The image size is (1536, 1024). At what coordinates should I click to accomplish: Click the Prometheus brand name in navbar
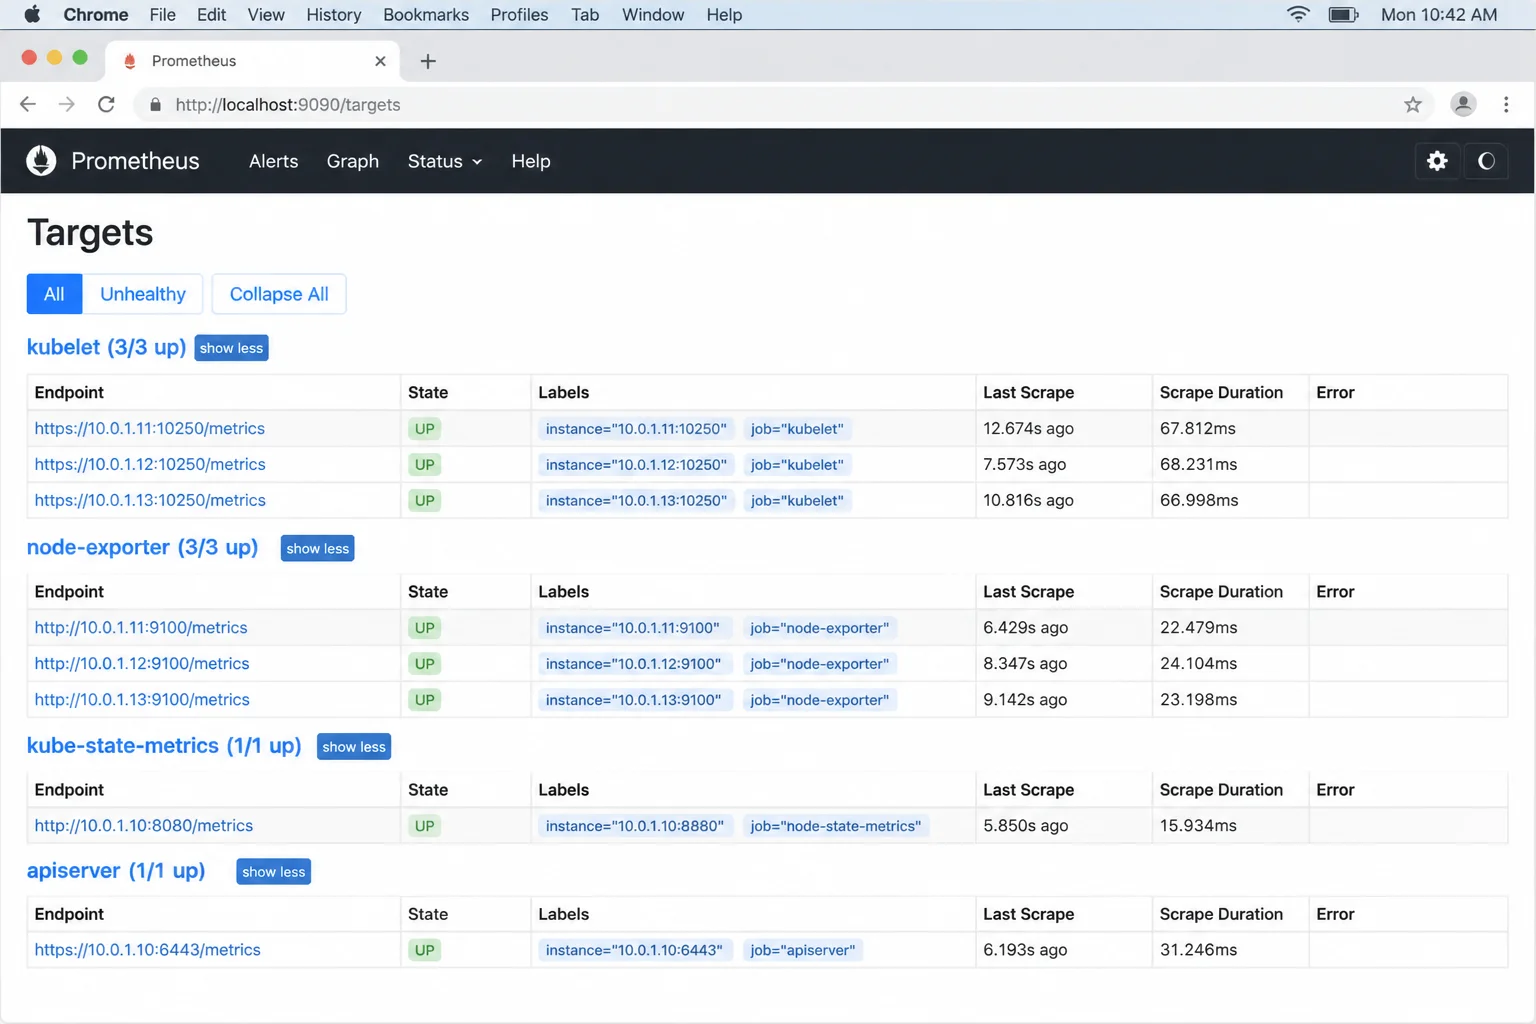[135, 161]
